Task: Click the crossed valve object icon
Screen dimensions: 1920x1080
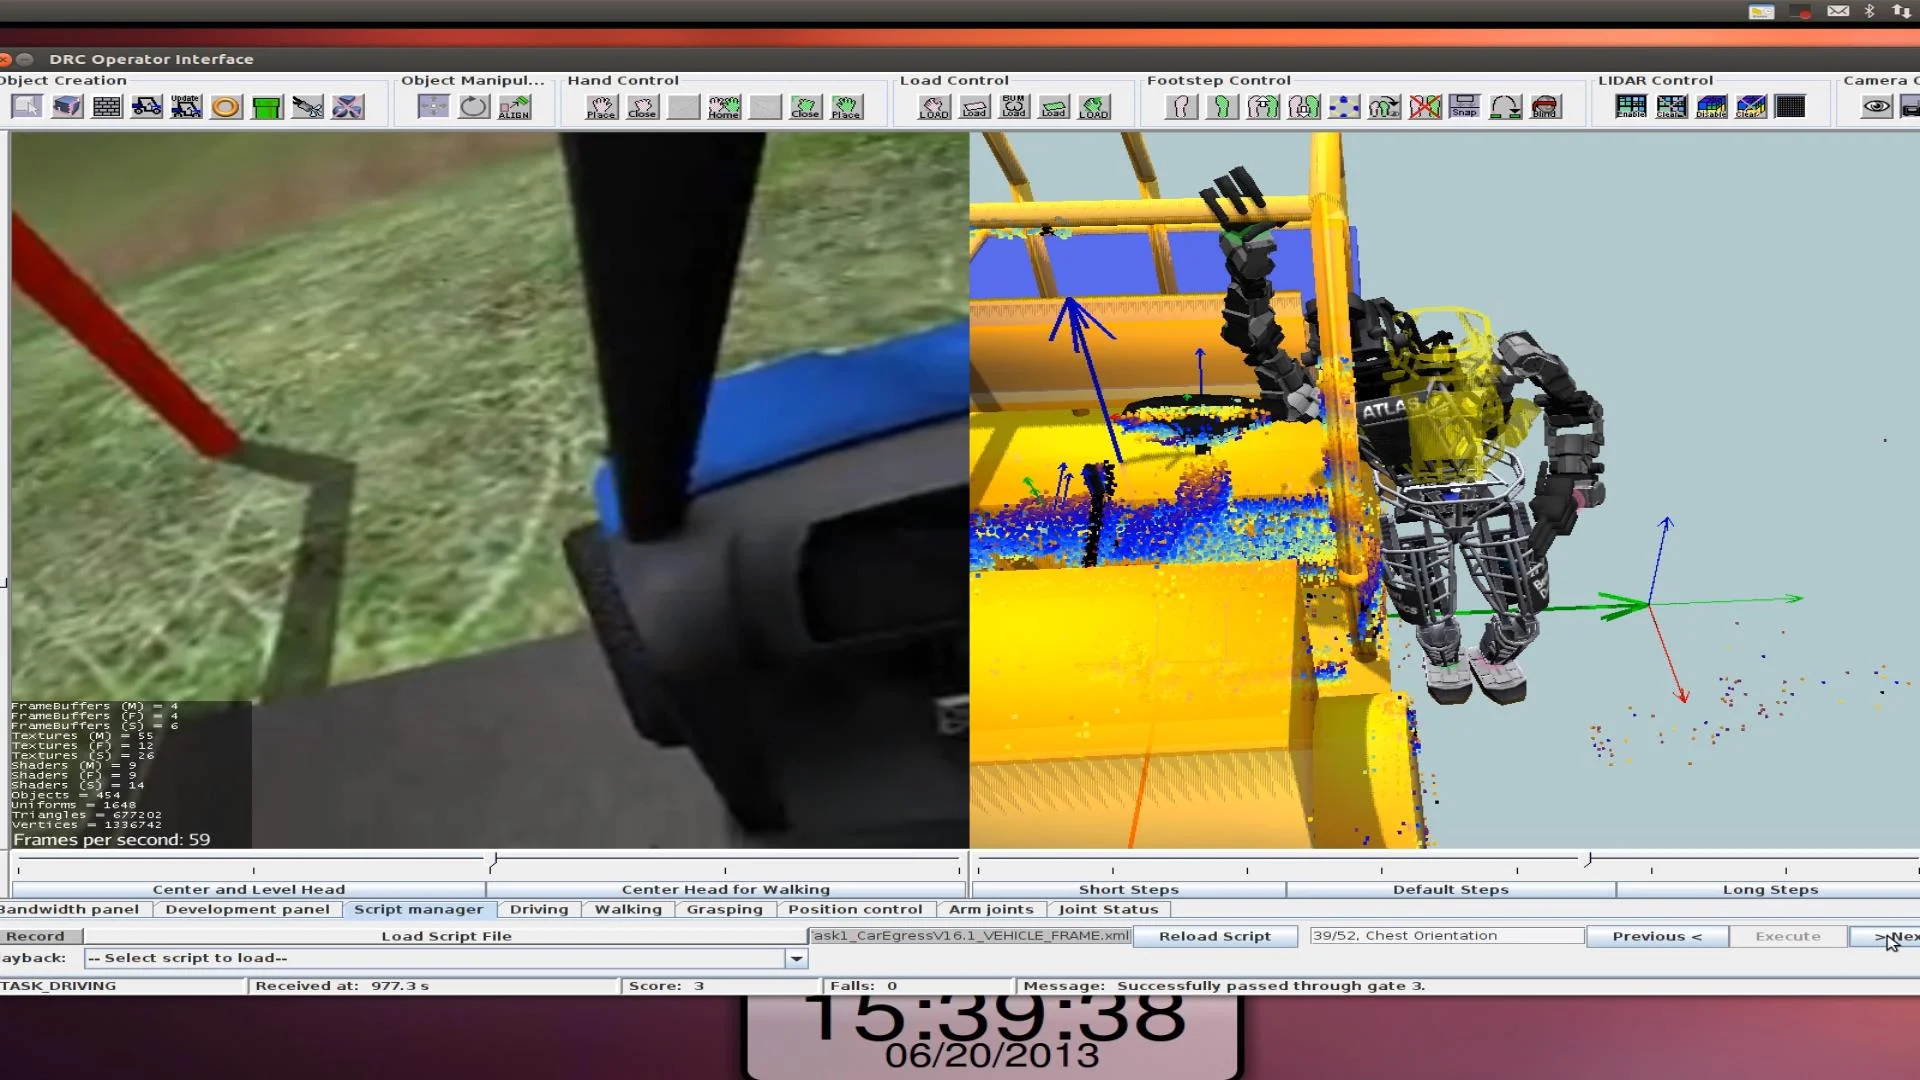Action: [347, 106]
